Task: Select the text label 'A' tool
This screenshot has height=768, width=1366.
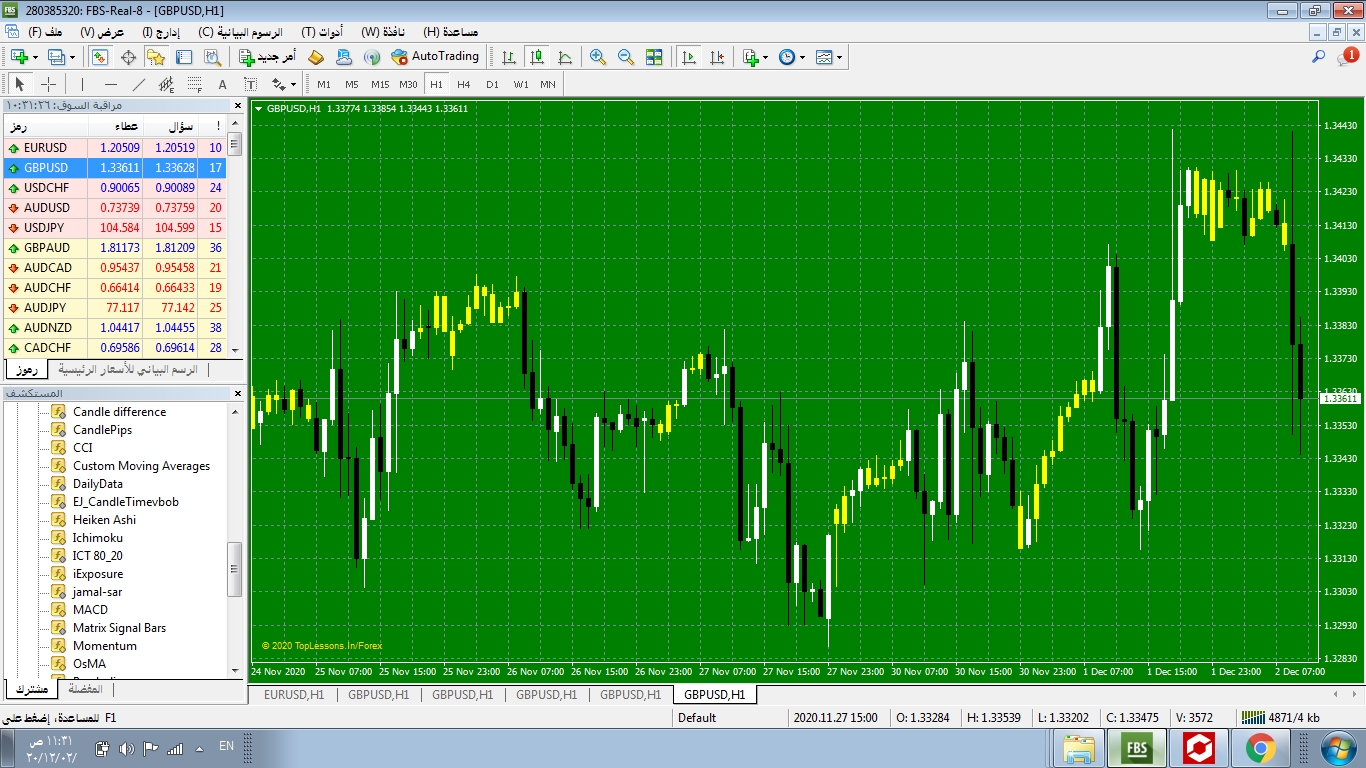Action: [222, 85]
